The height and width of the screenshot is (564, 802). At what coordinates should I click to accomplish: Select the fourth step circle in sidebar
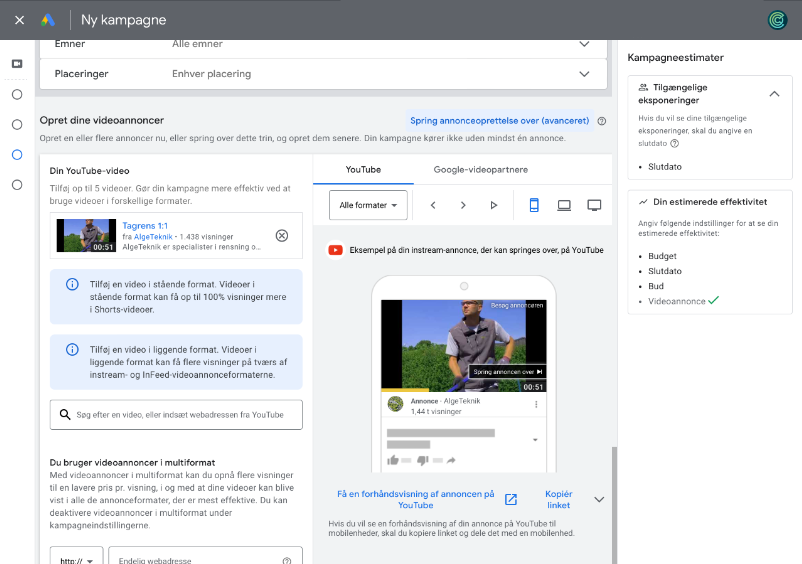[x=17, y=184]
